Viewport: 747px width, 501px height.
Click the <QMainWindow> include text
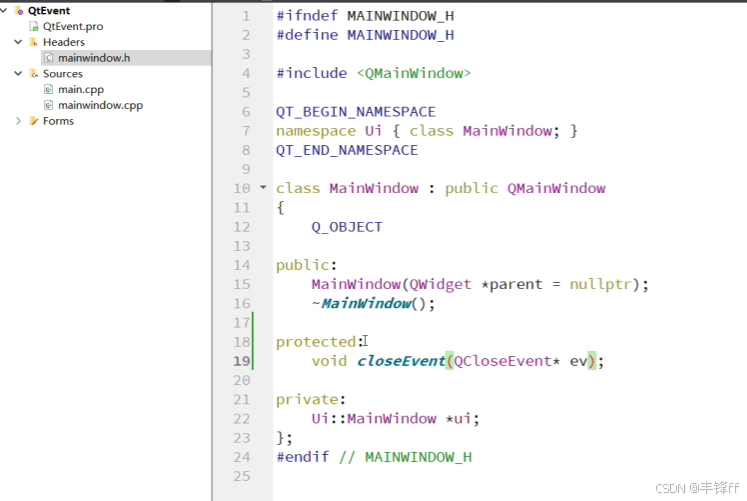(x=414, y=73)
